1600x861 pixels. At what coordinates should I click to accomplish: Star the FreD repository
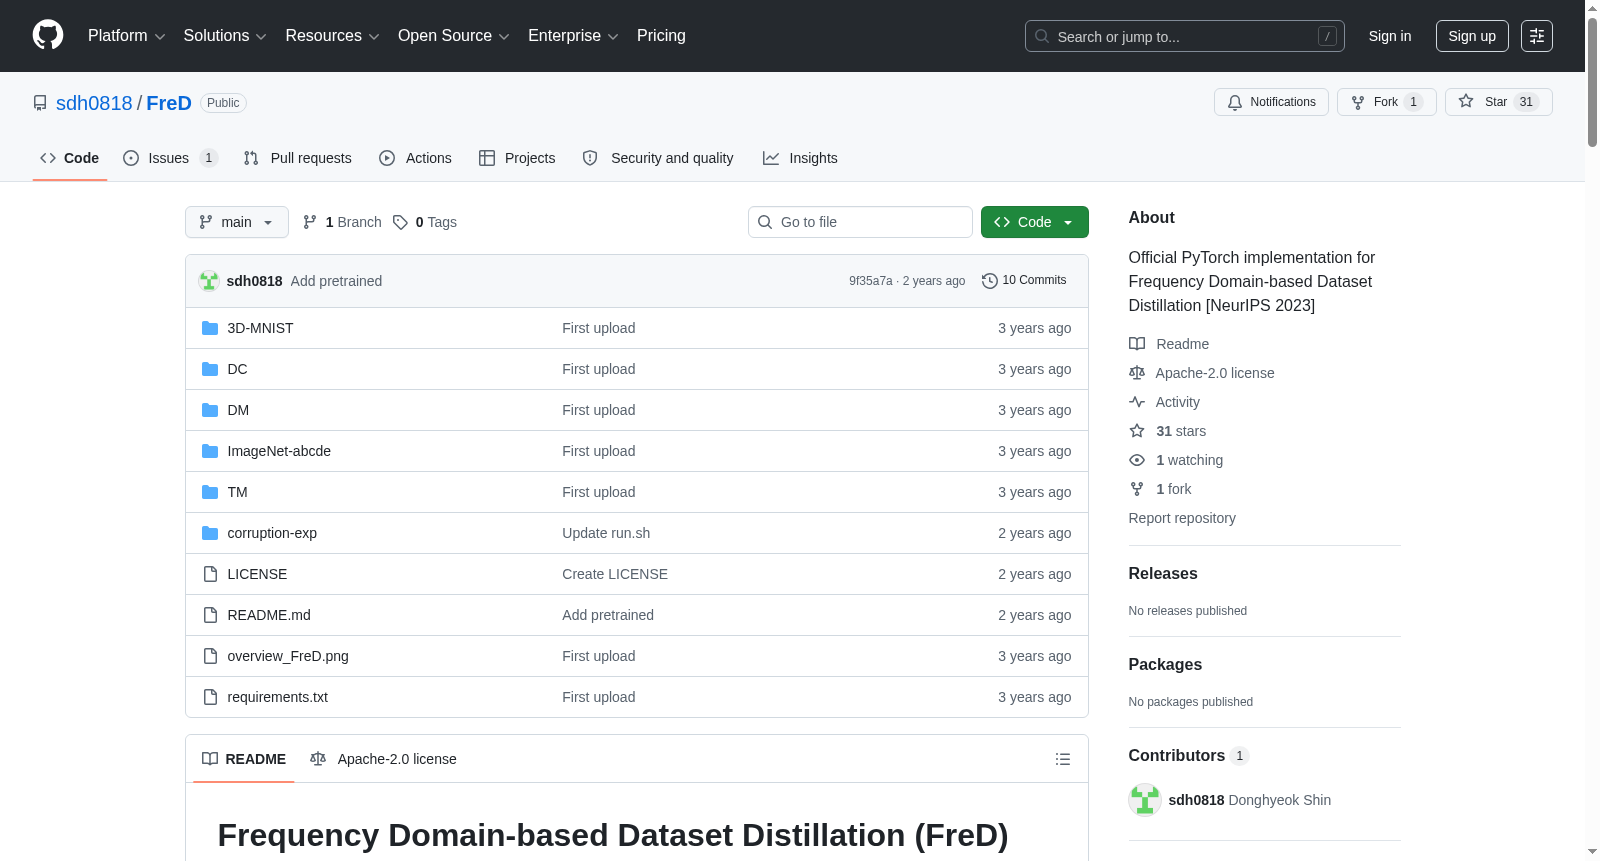1498,102
